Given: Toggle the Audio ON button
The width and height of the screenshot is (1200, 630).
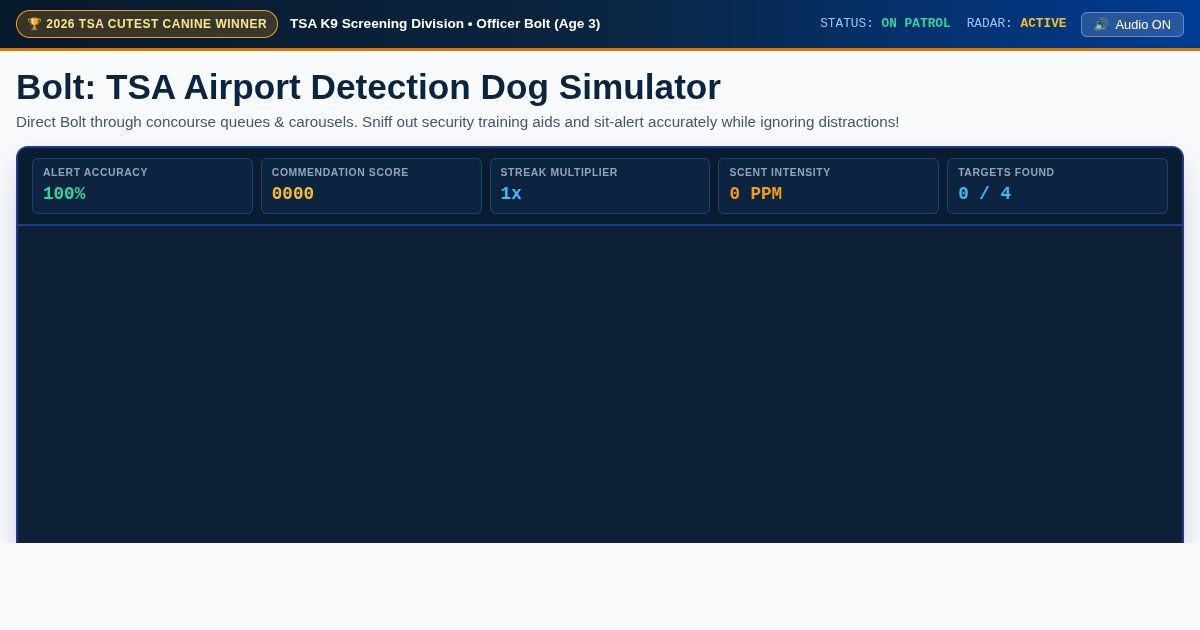Looking at the screenshot, I should point(1132,24).
